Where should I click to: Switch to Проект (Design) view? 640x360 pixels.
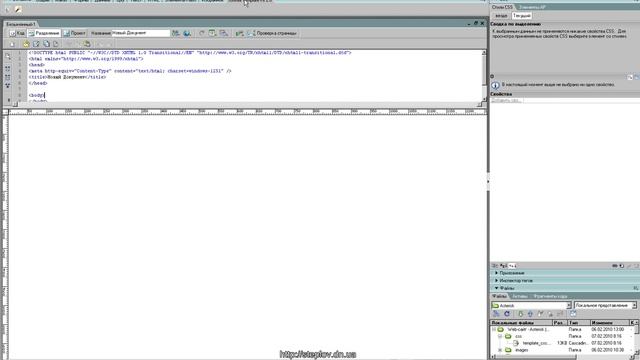click(x=74, y=33)
